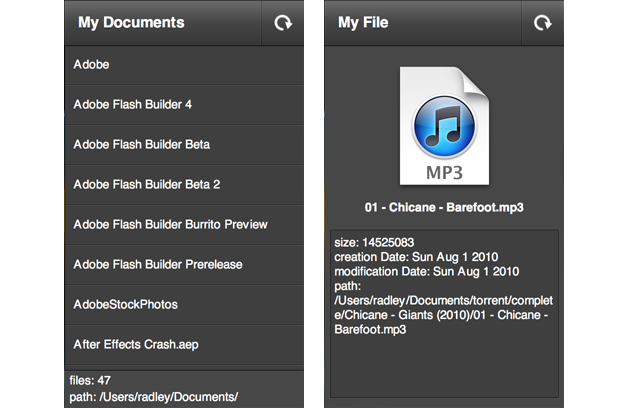Viewport: 628px width, 408px height.
Task: Click the files: 47 count in footer
Action: coord(90,381)
